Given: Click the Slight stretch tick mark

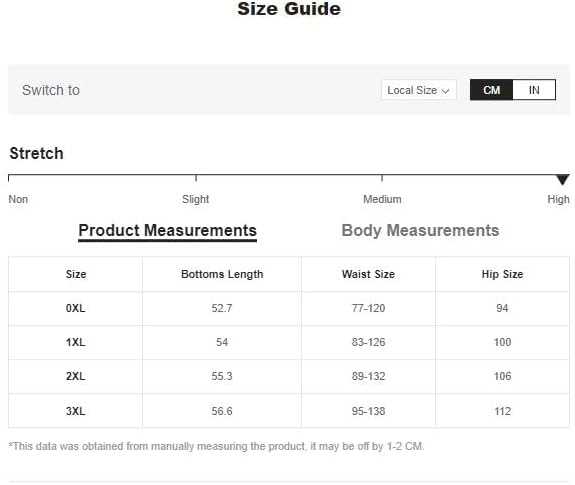Looking at the screenshot, I should tap(196, 178).
